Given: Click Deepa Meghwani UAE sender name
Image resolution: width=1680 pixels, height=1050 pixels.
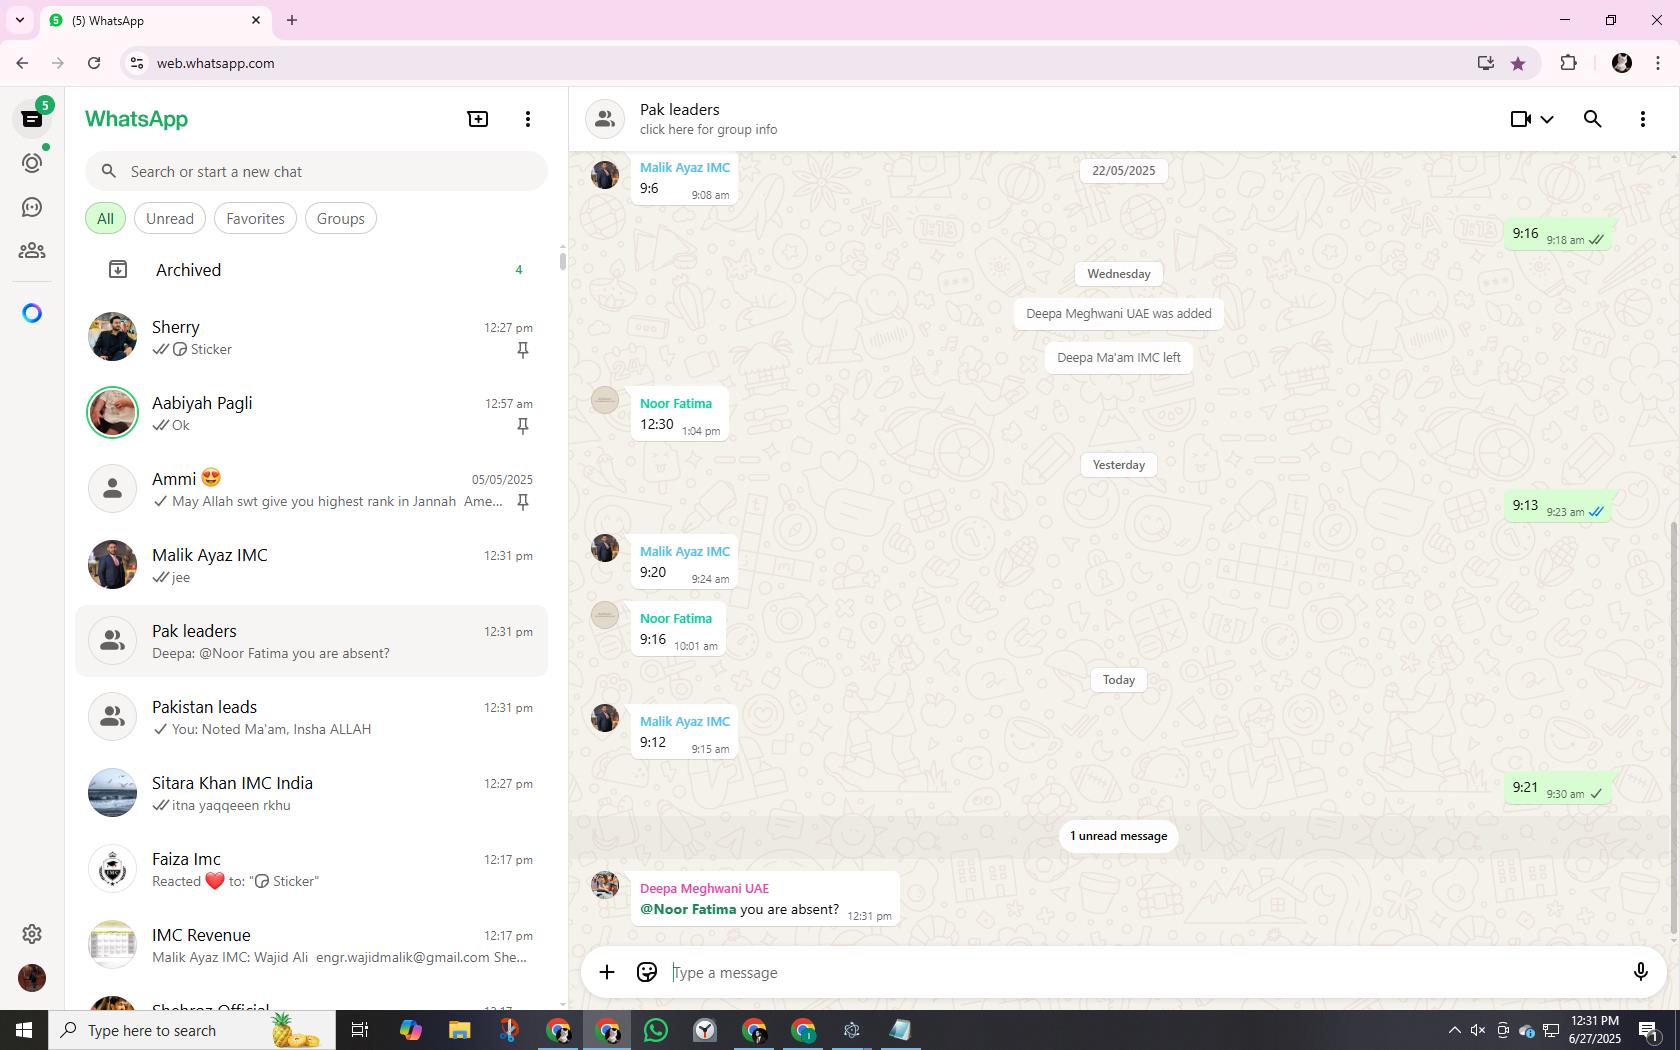Looking at the screenshot, I should click(704, 888).
